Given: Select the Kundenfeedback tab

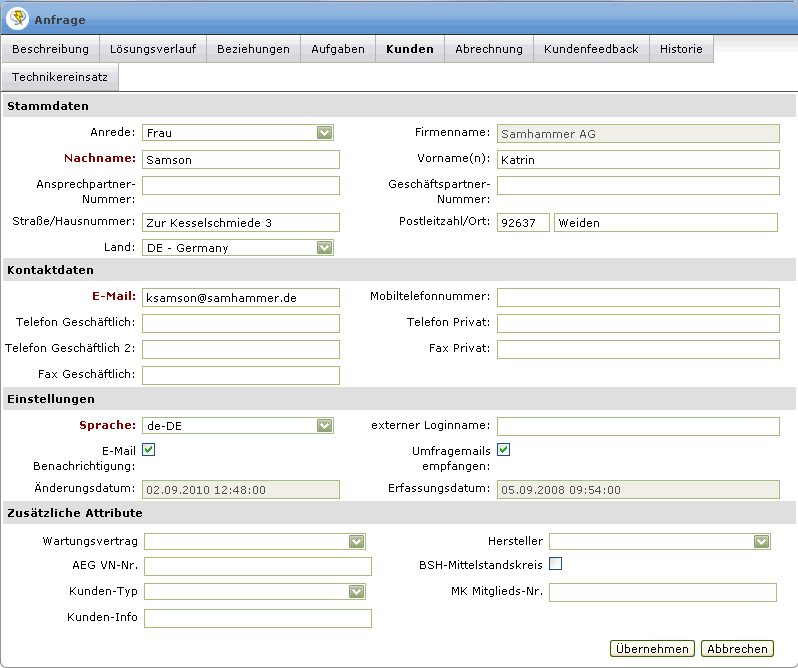Looking at the screenshot, I should point(591,49).
